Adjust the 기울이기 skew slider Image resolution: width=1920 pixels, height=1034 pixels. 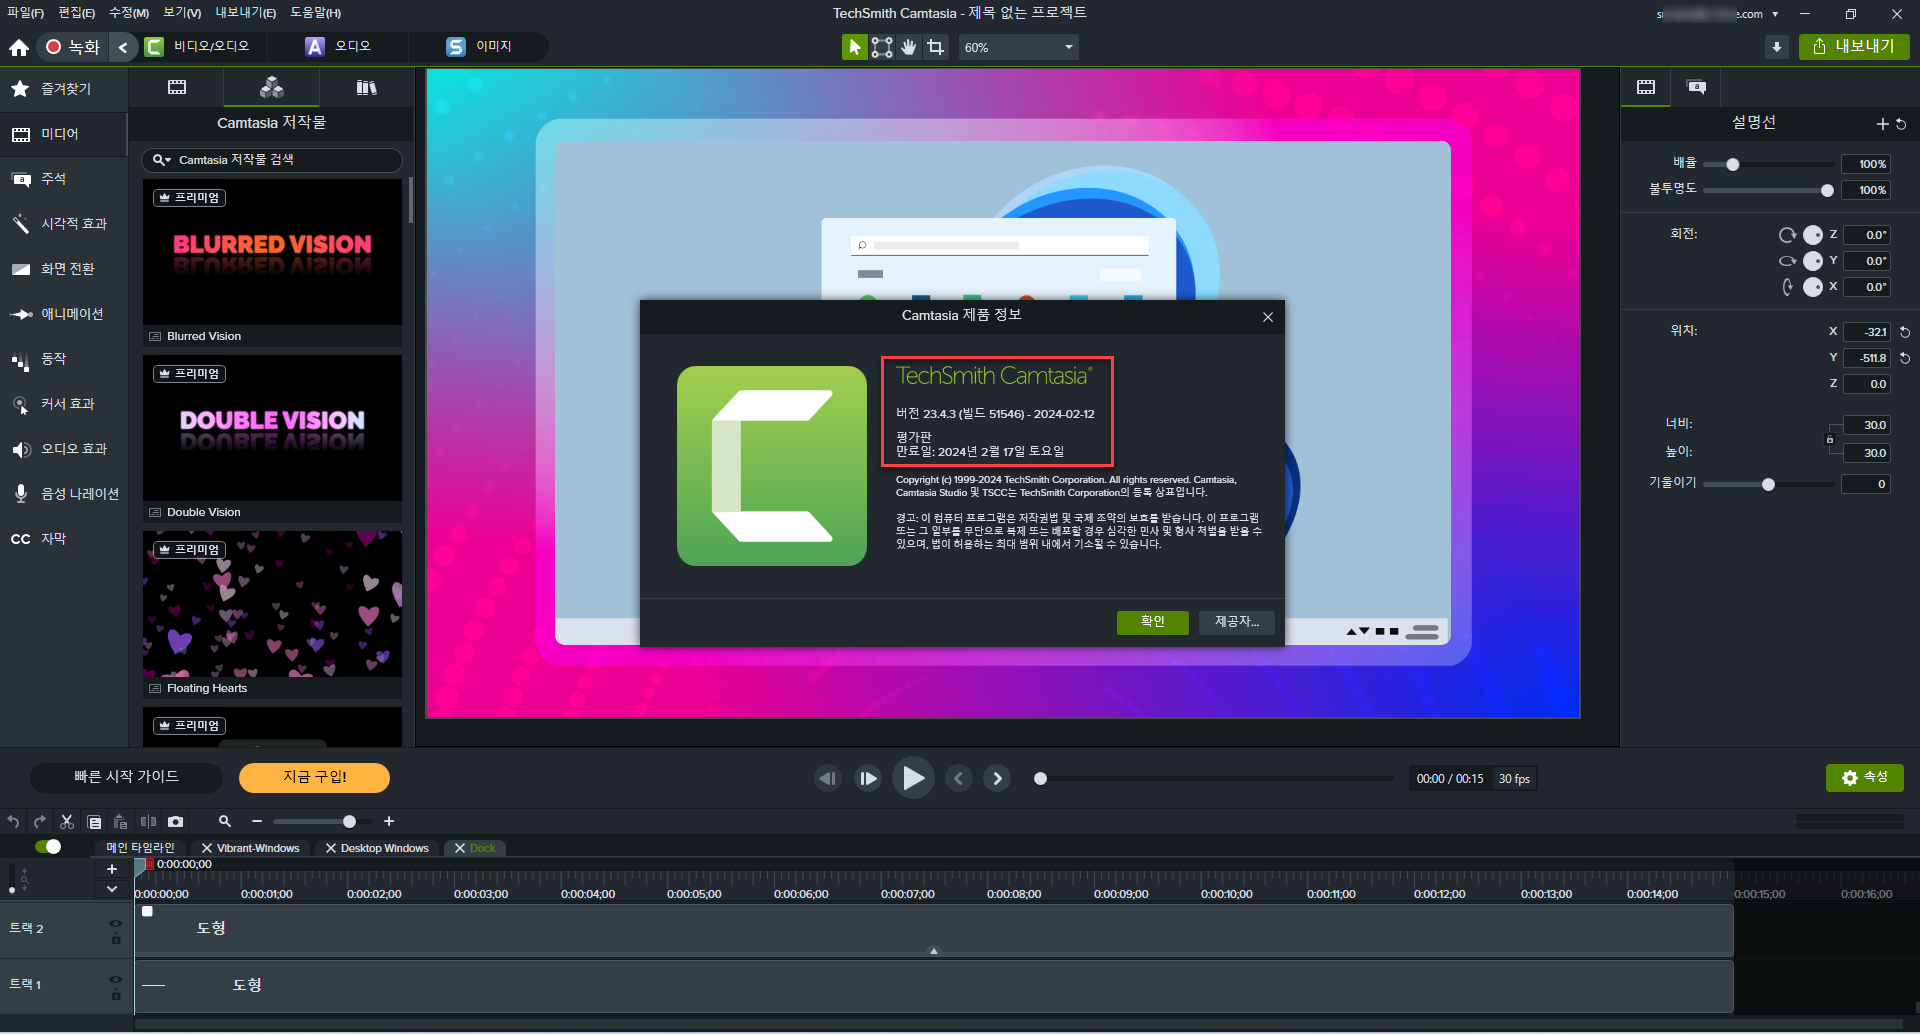[1769, 484]
